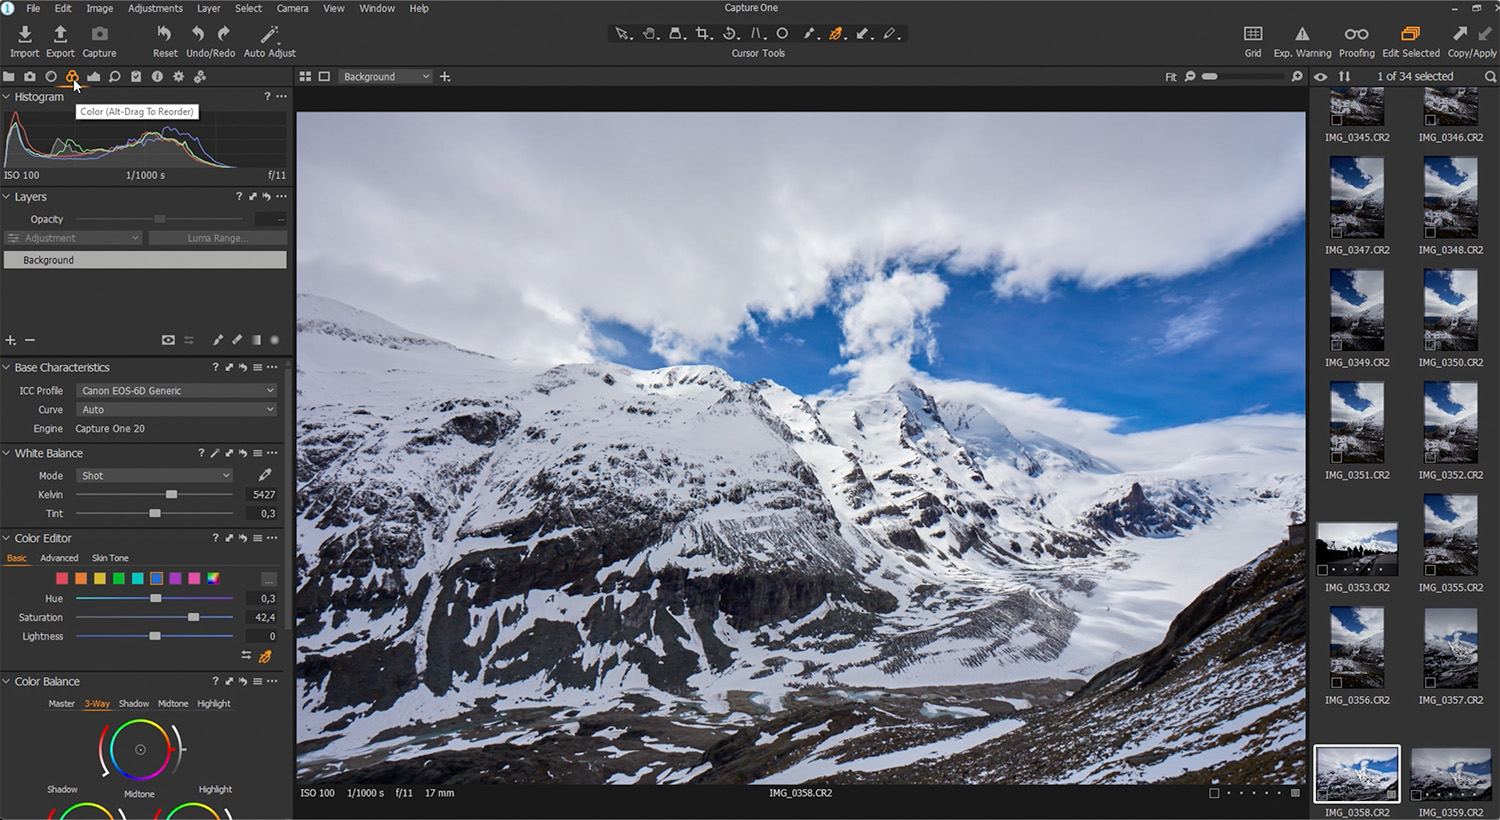Toggle the Exposure Warning
The width and height of the screenshot is (1500, 820).
[x=1301, y=35]
